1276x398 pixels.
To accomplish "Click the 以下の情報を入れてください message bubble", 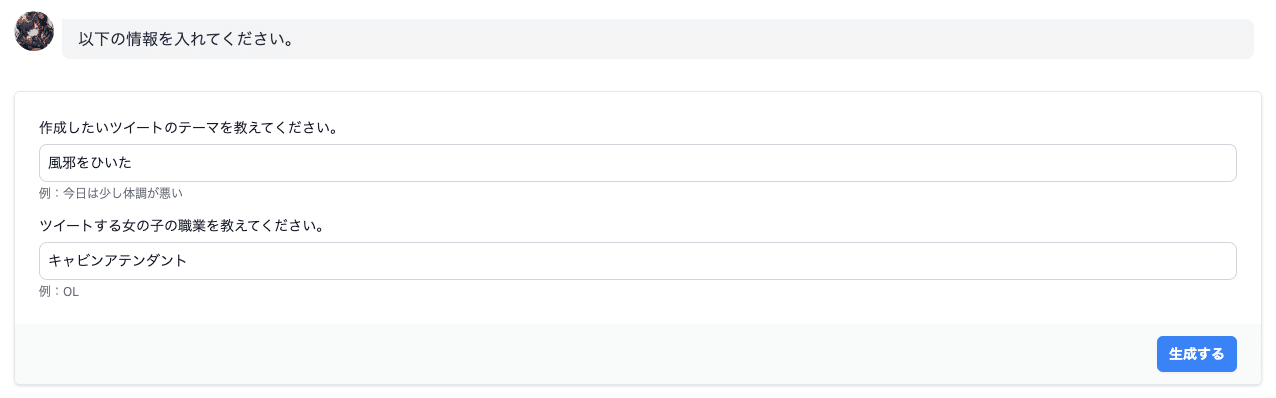I will 657,39.
